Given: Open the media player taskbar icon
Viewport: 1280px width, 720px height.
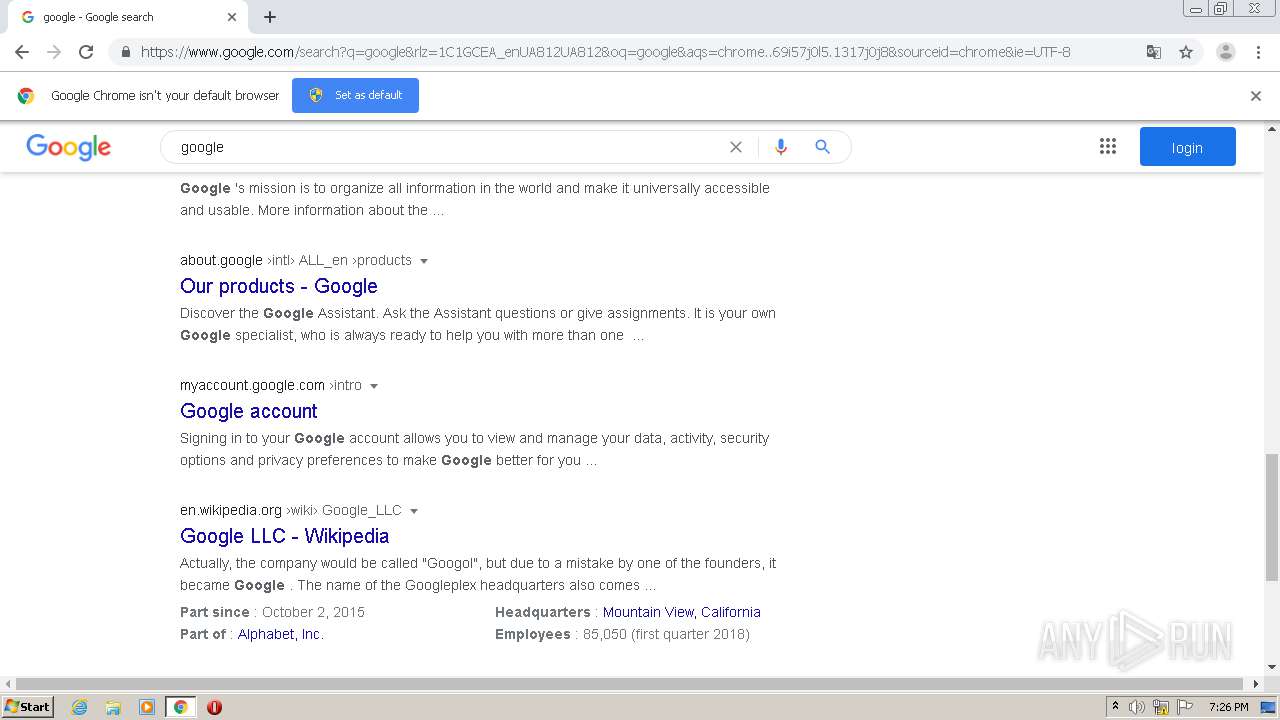Looking at the screenshot, I should (x=147, y=707).
